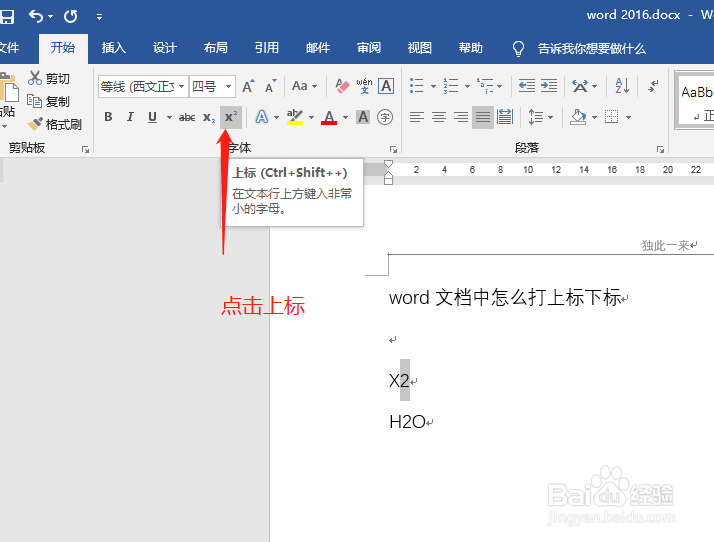Click the Distributed alignment icon
The width and height of the screenshot is (714, 542).
[x=505, y=117]
